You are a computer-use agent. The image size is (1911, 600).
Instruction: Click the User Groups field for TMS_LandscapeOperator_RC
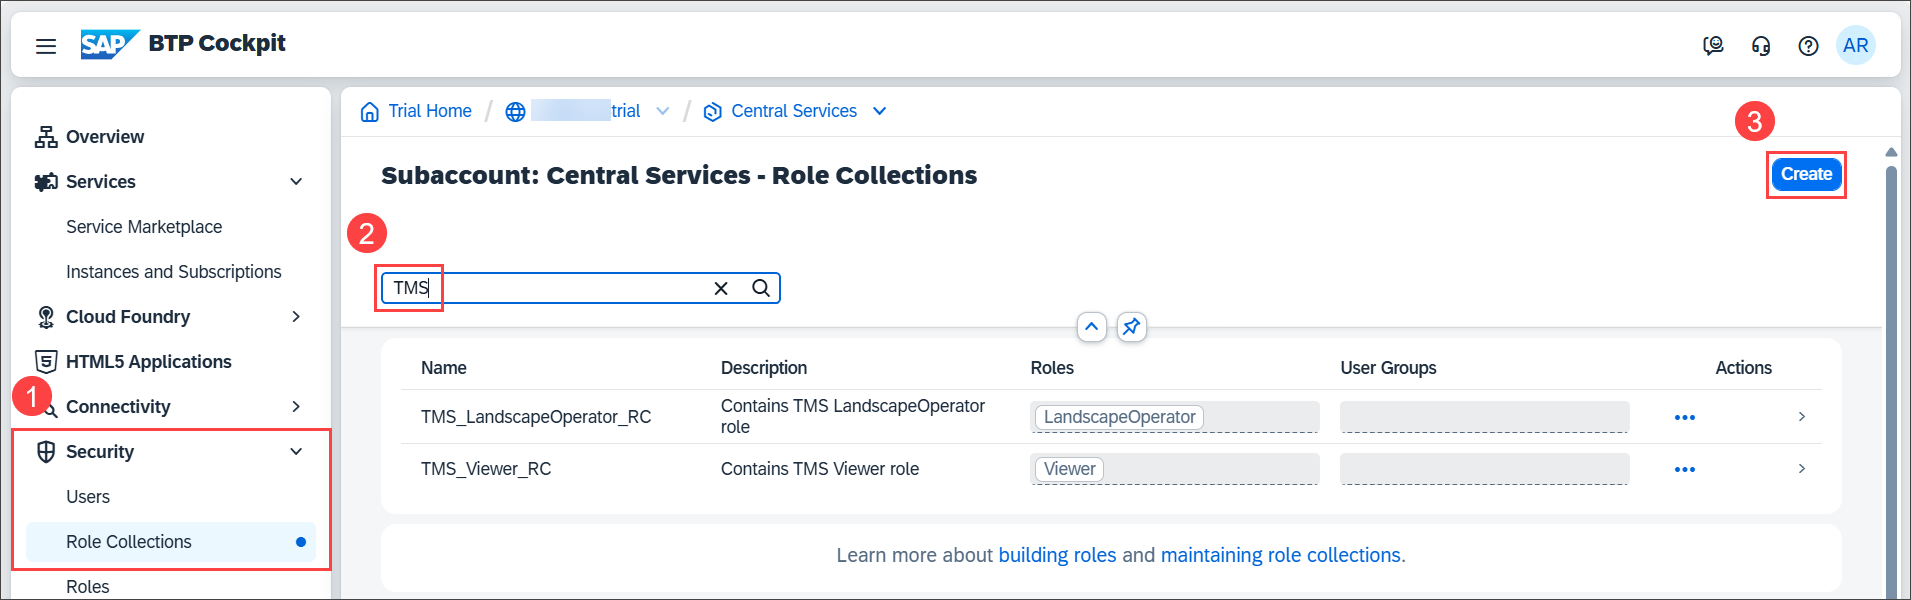point(1485,417)
